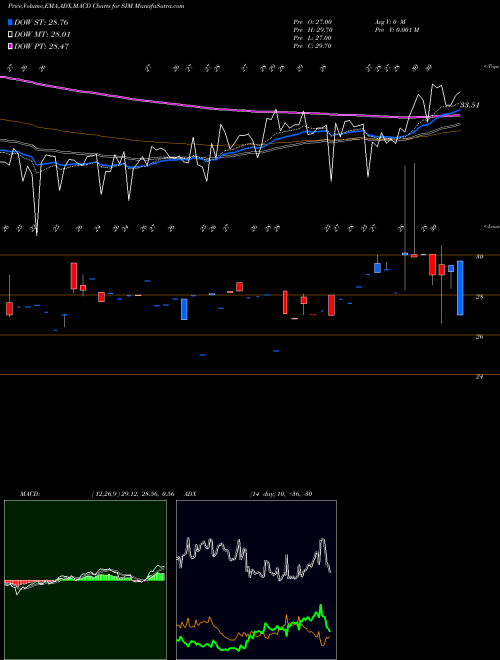Click the 'ADX' panel heading
The image size is (500, 660).
(191, 494)
